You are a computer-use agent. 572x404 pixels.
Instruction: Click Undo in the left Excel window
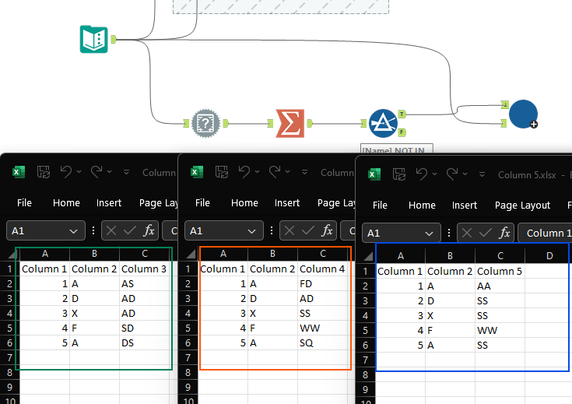coord(66,172)
